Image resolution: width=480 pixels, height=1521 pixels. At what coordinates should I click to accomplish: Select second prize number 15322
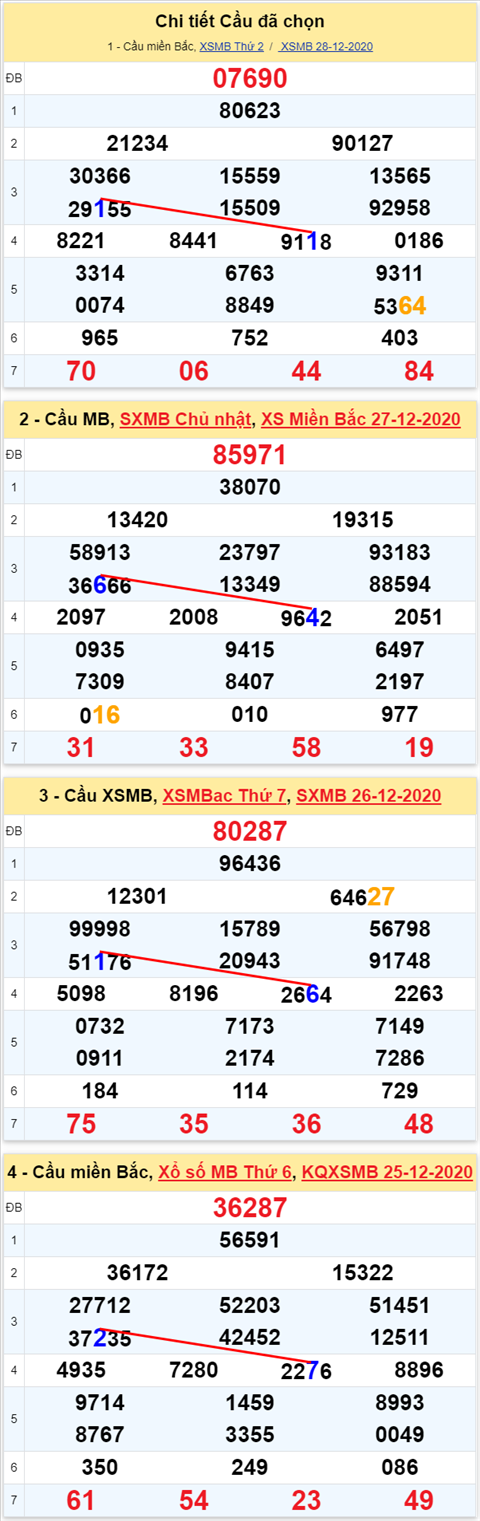363,1273
